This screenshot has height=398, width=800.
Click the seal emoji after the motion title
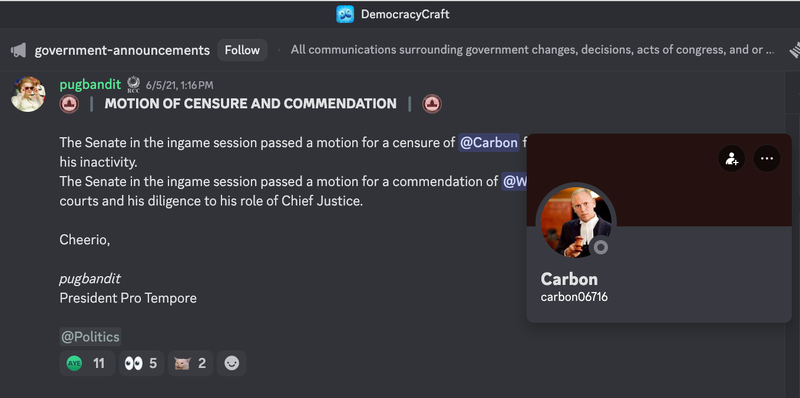(x=432, y=104)
